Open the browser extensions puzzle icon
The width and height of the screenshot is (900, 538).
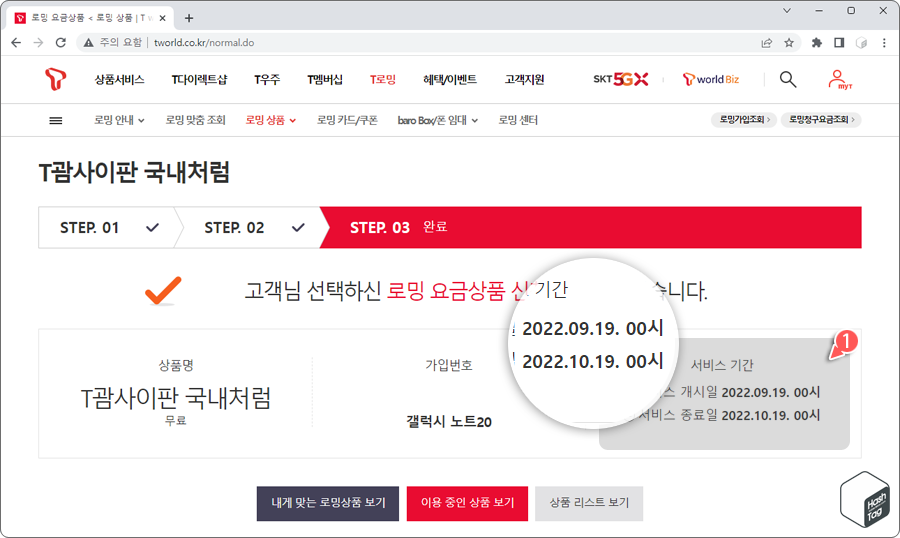coord(816,42)
